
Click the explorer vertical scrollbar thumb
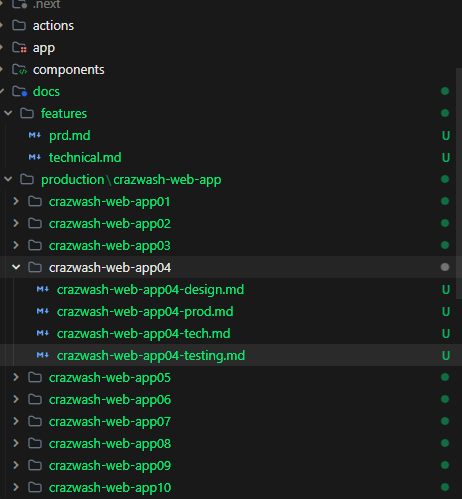click(459, 184)
